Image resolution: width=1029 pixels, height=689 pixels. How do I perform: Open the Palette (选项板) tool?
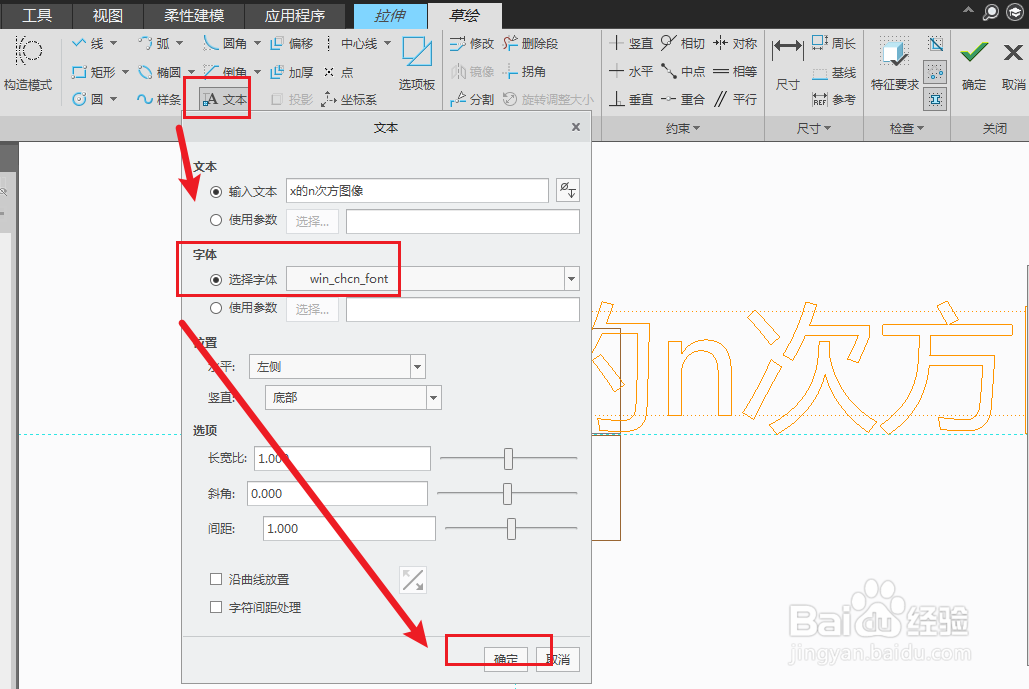click(x=417, y=64)
